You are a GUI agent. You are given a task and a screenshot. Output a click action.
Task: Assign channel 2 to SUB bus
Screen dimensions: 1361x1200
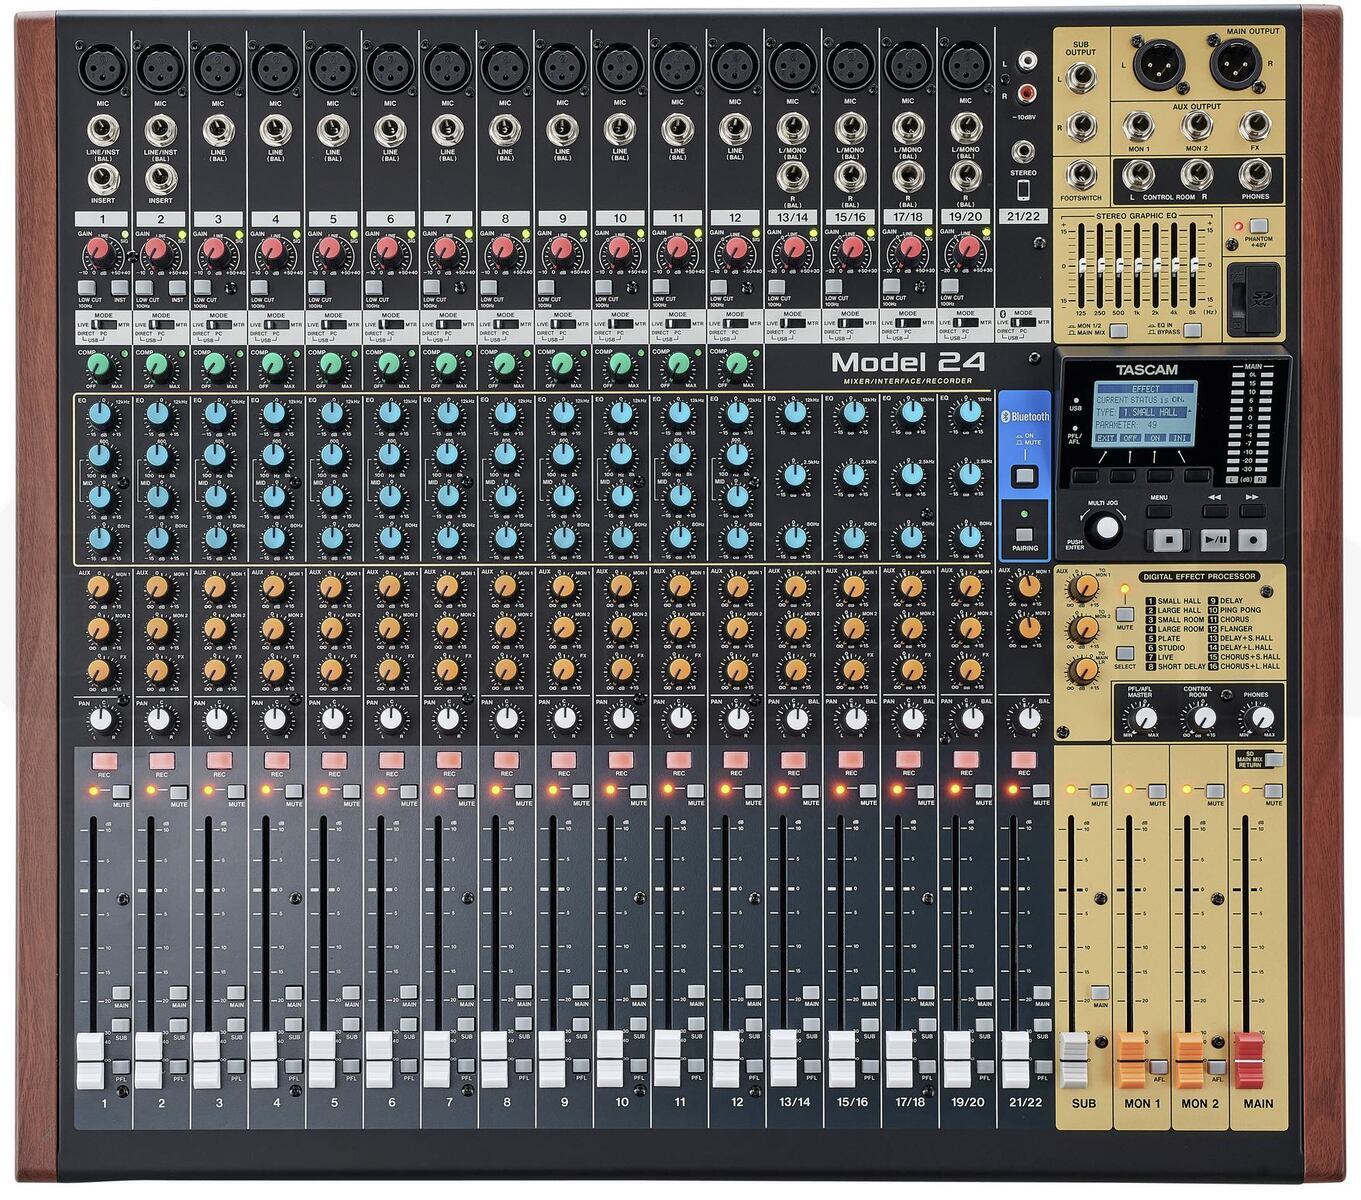180,1025
